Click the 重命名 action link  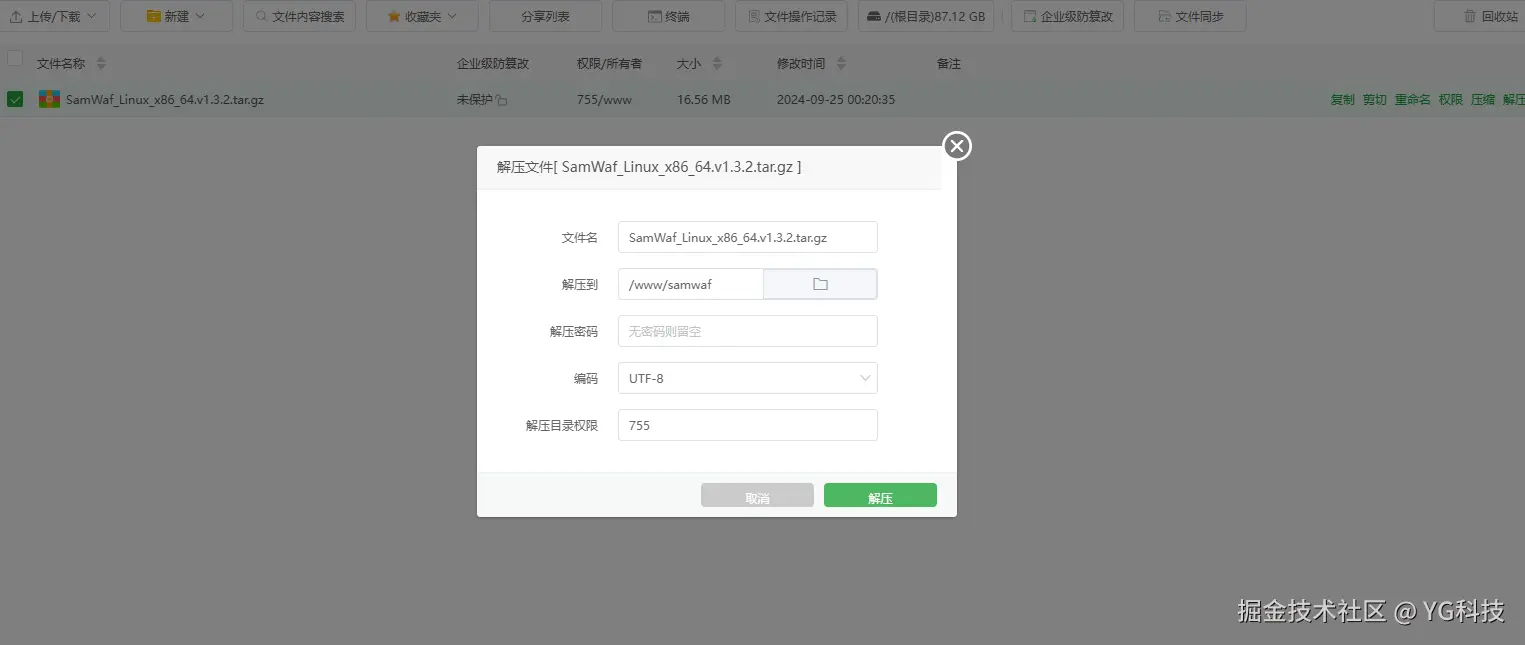[1412, 100]
